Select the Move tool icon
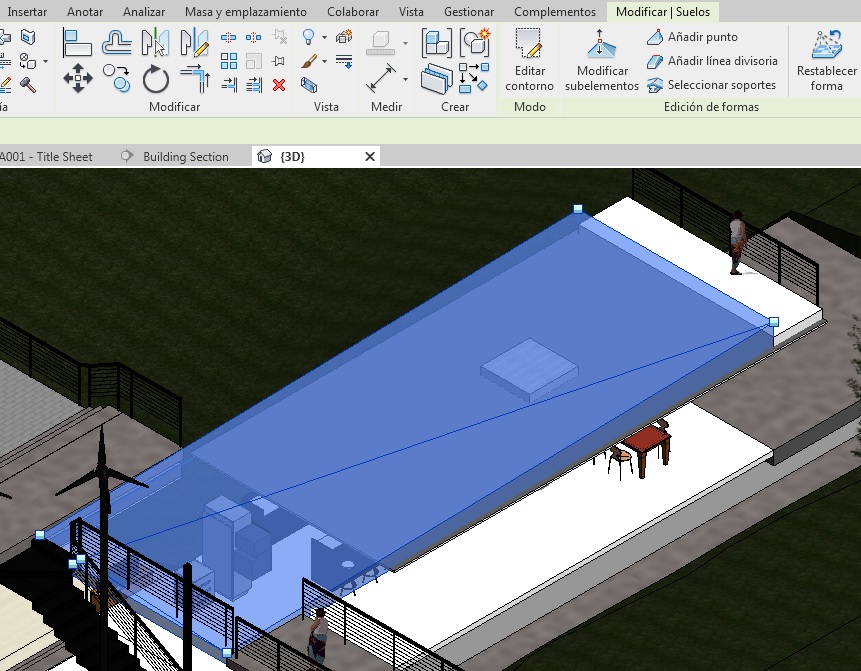The image size is (861, 671). pyautogui.click(x=77, y=78)
